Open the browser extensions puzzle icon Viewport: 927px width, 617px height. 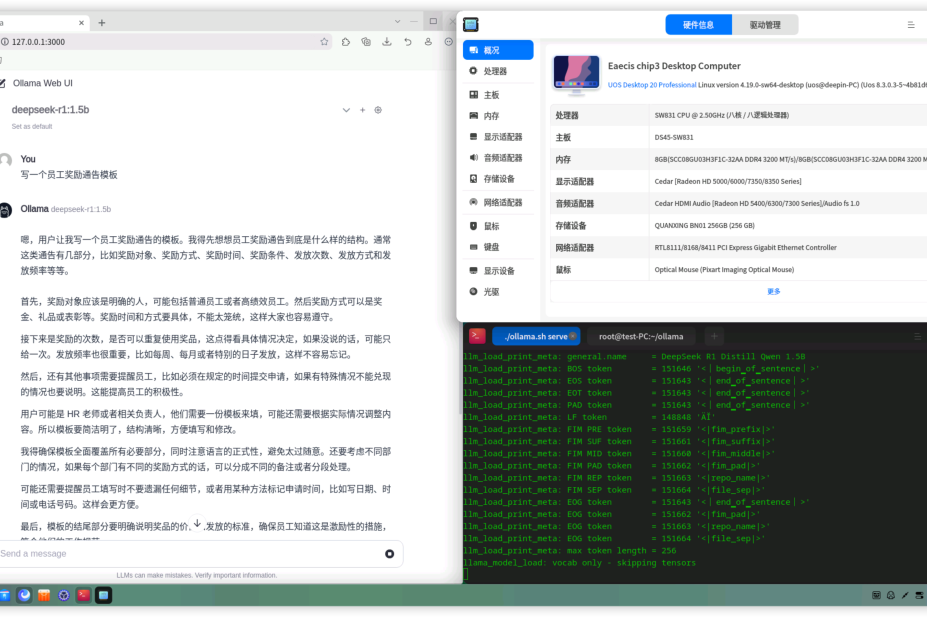pyautogui.click(x=346, y=42)
